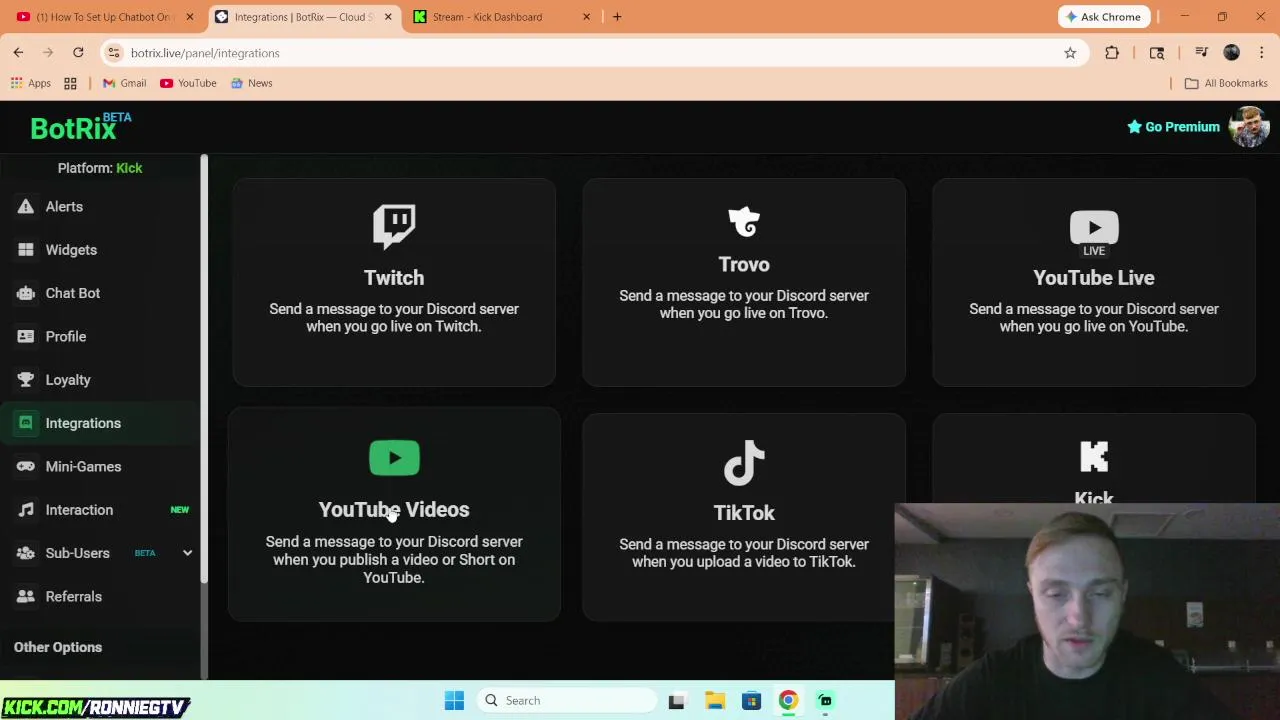The height and width of the screenshot is (720, 1280).
Task: Open the YouTube Live card title
Action: pos(1094,278)
